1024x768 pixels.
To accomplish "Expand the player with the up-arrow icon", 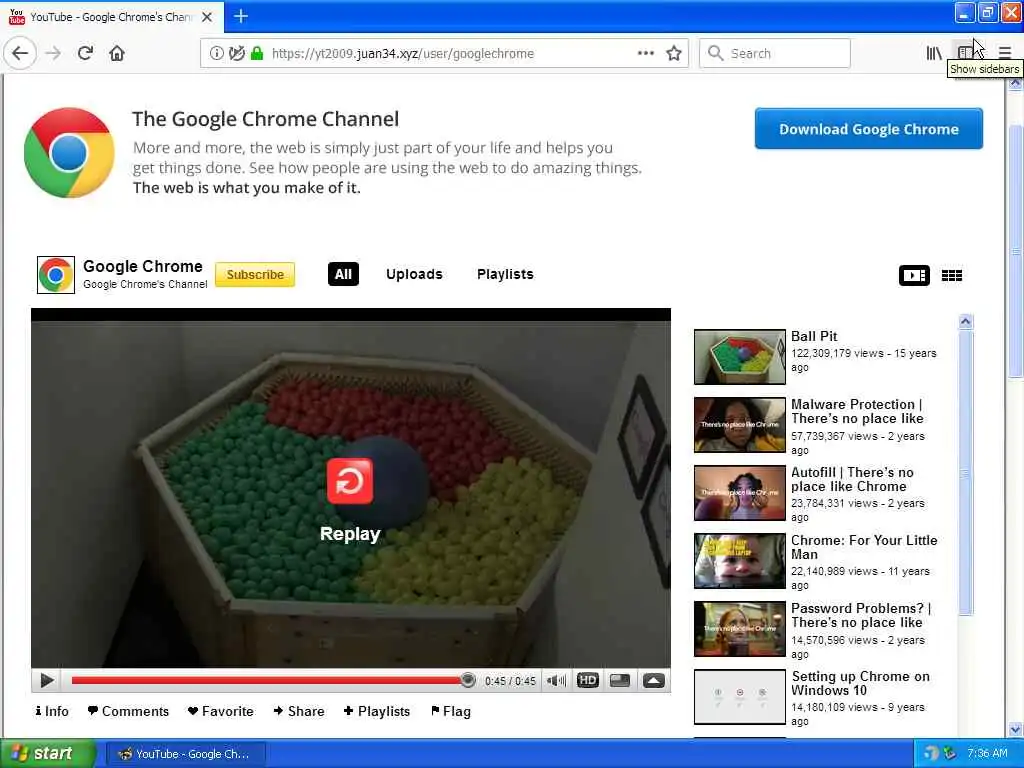I will click(653, 680).
